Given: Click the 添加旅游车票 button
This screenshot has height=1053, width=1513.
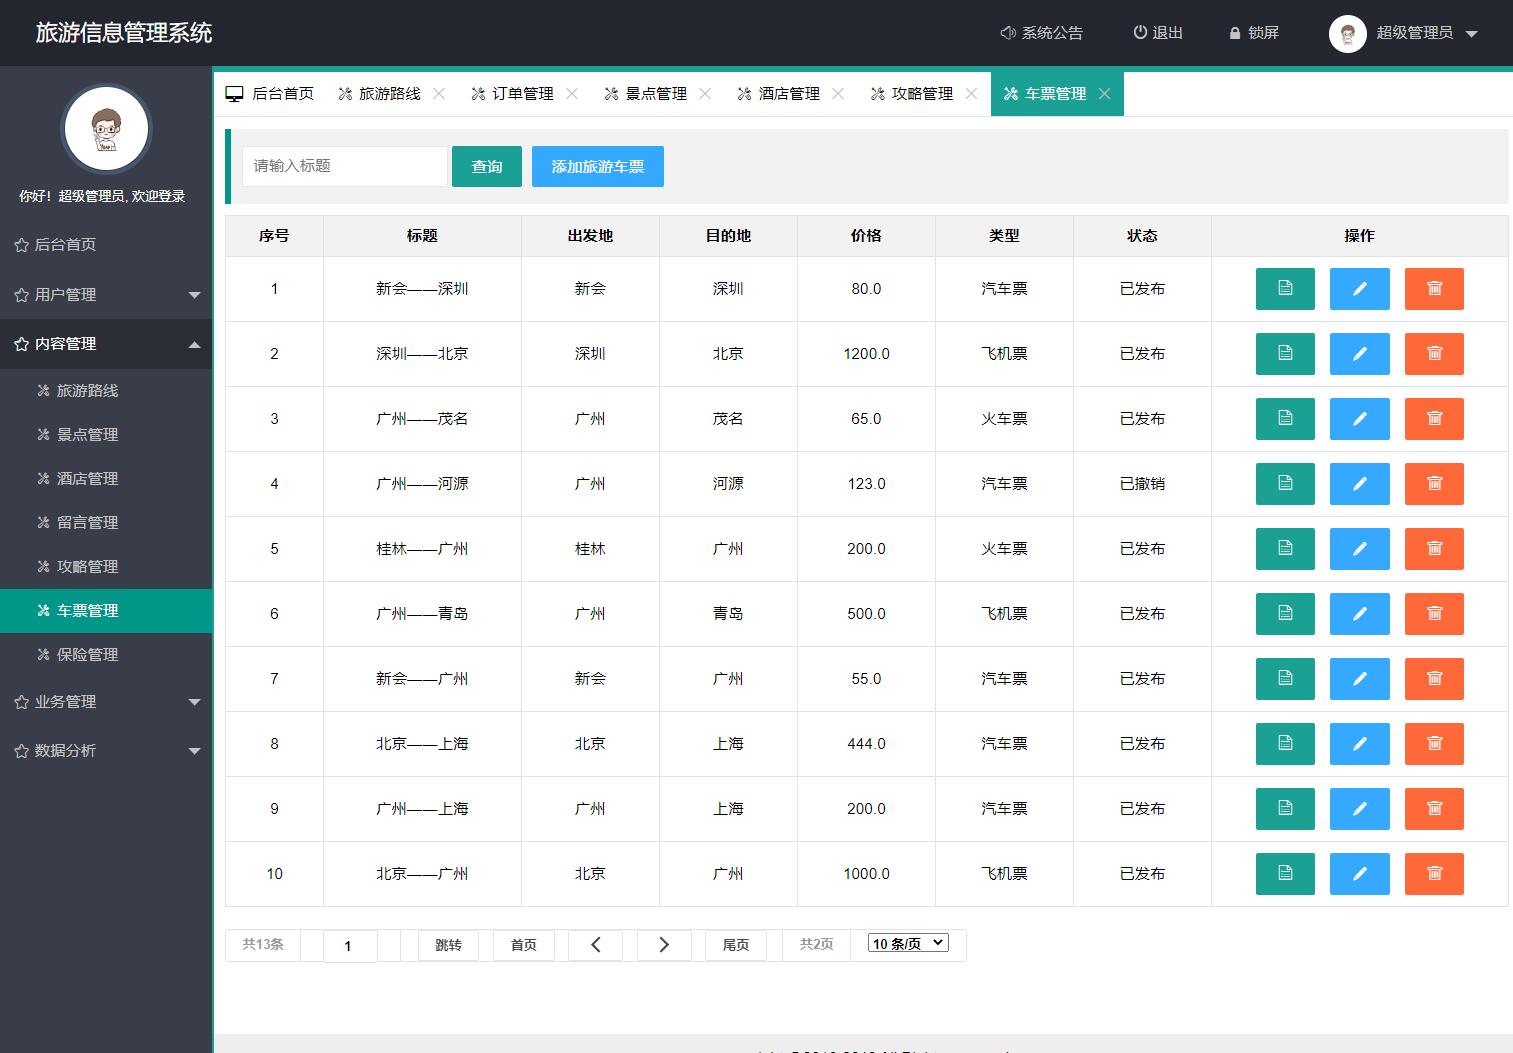Looking at the screenshot, I should pyautogui.click(x=598, y=166).
